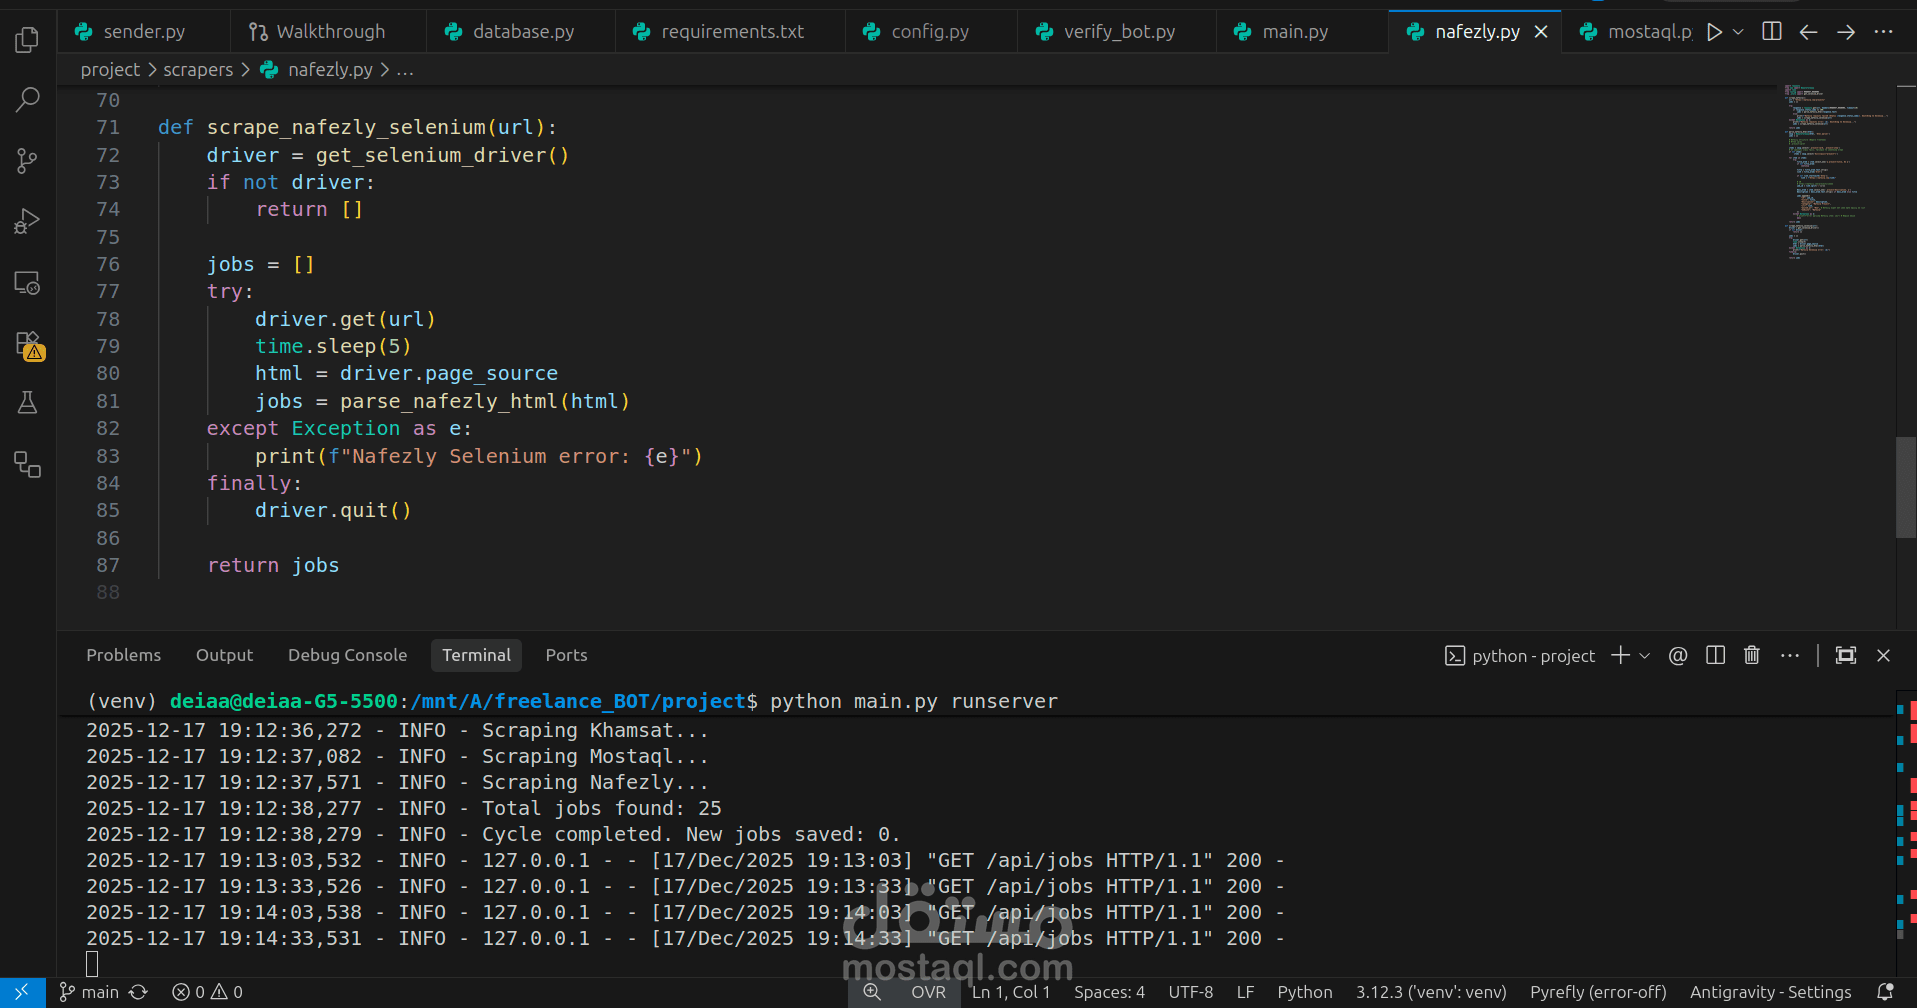Open the Explorer view in activity bar

pyautogui.click(x=27, y=40)
